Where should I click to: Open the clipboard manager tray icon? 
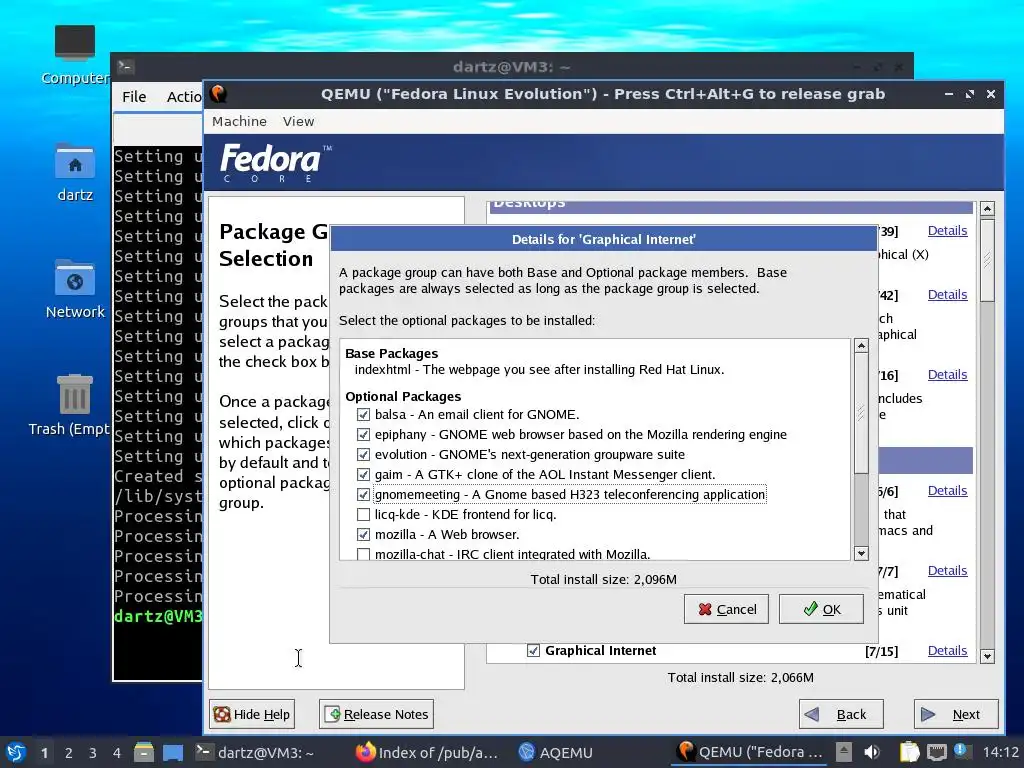[x=909, y=752]
